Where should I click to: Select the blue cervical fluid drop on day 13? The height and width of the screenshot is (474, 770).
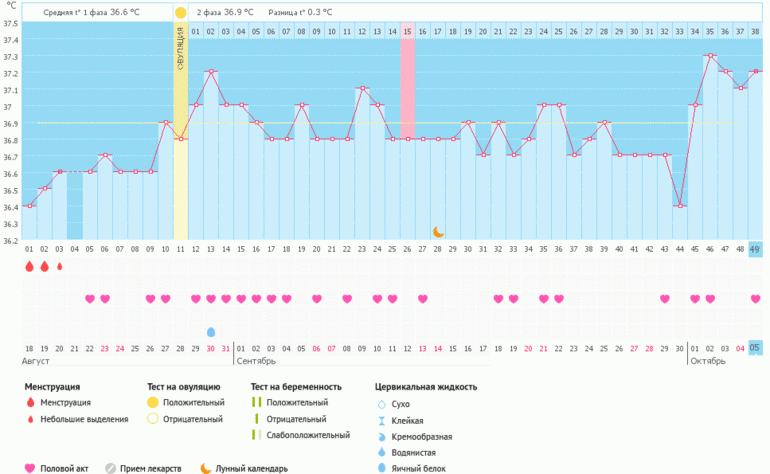pyautogui.click(x=211, y=332)
